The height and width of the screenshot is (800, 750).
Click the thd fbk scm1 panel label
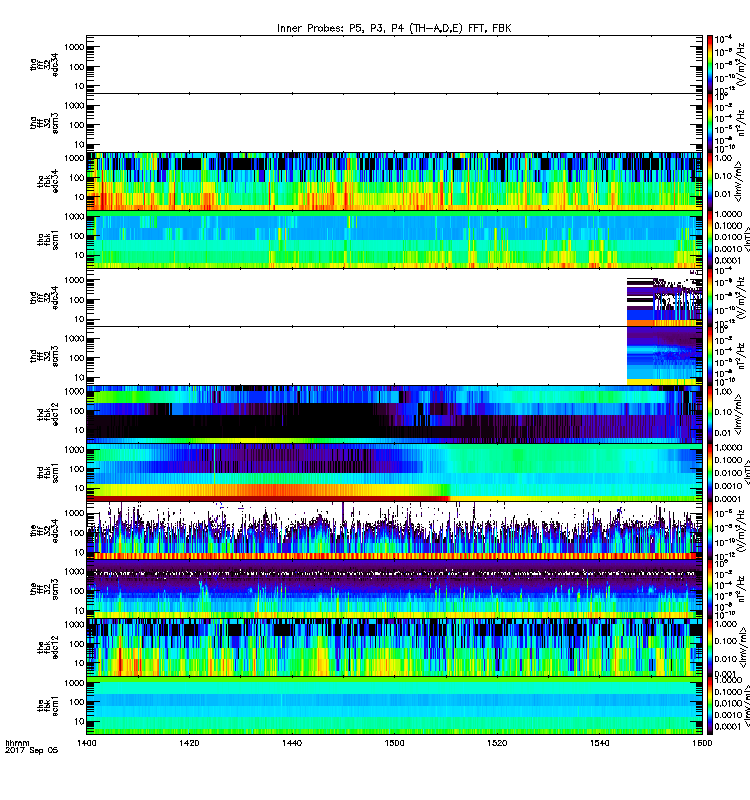(x=48, y=473)
